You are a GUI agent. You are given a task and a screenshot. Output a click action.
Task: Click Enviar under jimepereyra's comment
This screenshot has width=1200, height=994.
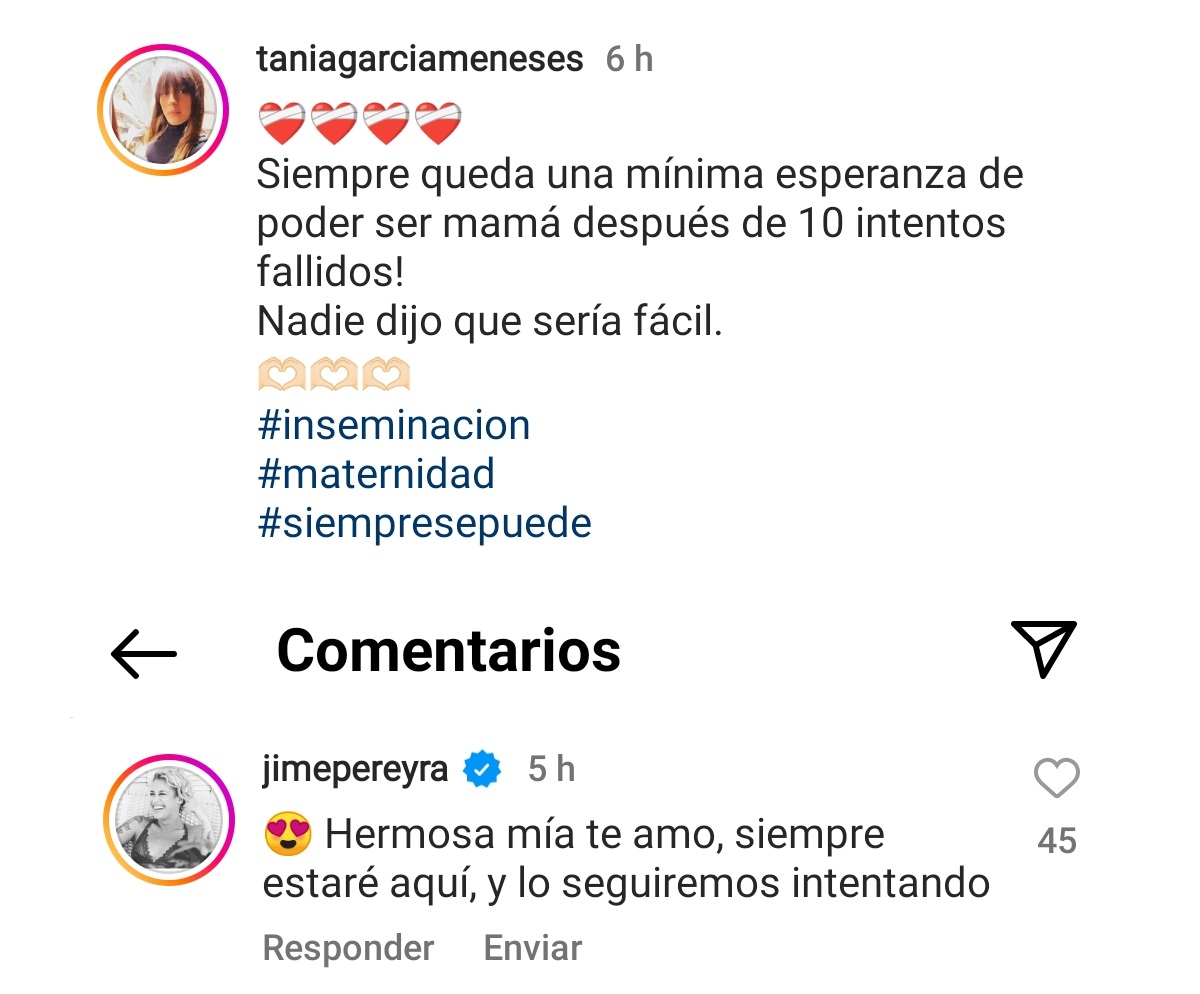point(532,946)
